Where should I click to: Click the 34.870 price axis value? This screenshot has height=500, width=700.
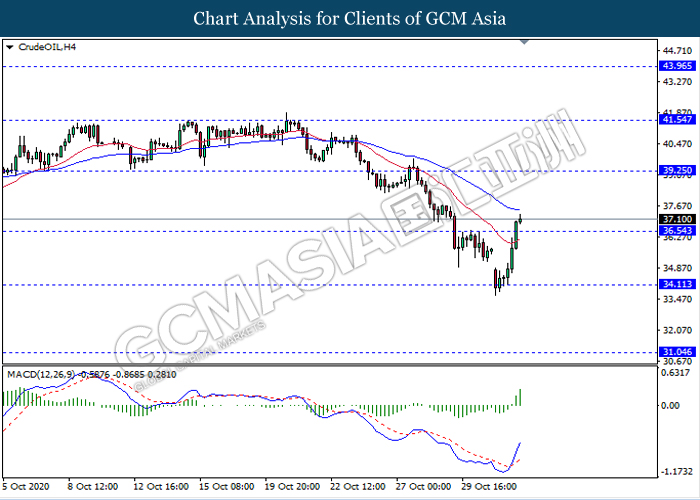tap(677, 268)
